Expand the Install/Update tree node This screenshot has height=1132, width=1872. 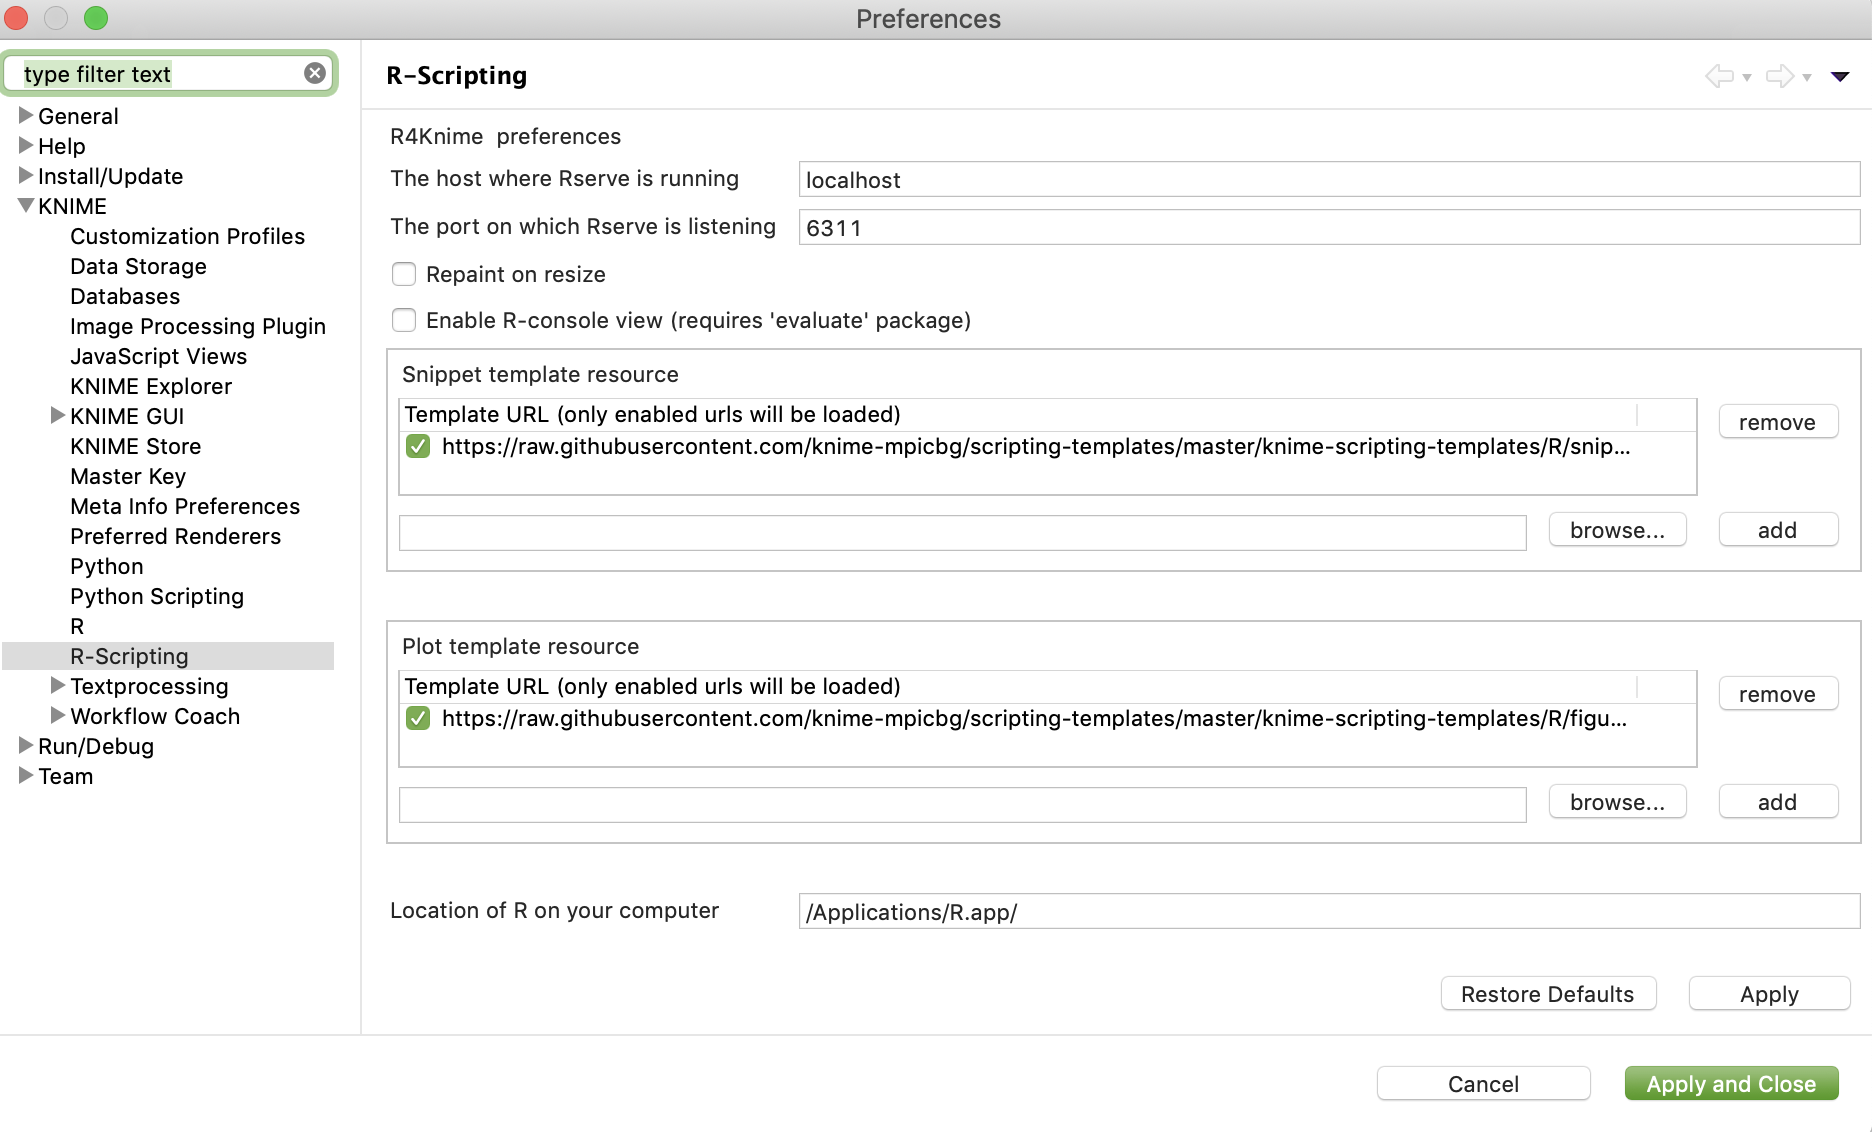coord(26,175)
